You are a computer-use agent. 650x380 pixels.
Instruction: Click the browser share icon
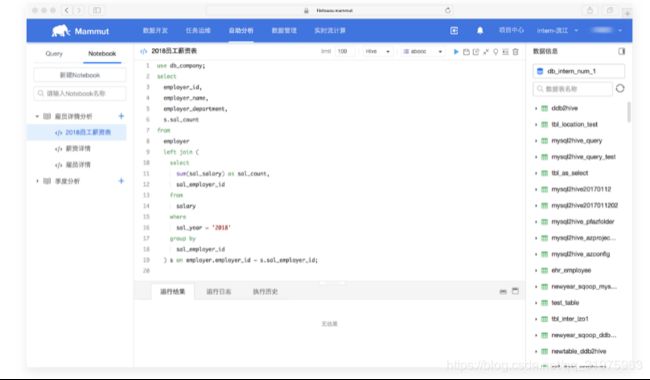pos(590,11)
